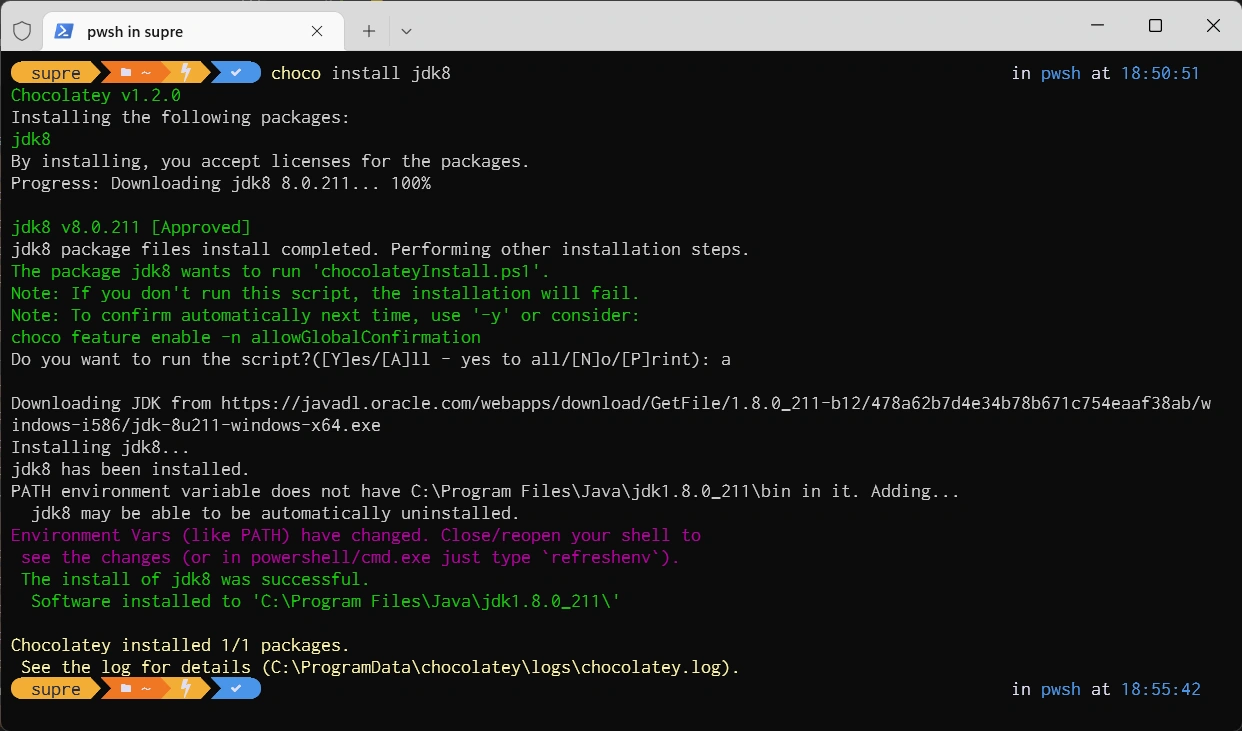Open a new terminal tab with plus
1242x731 pixels.
click(369, 31)
